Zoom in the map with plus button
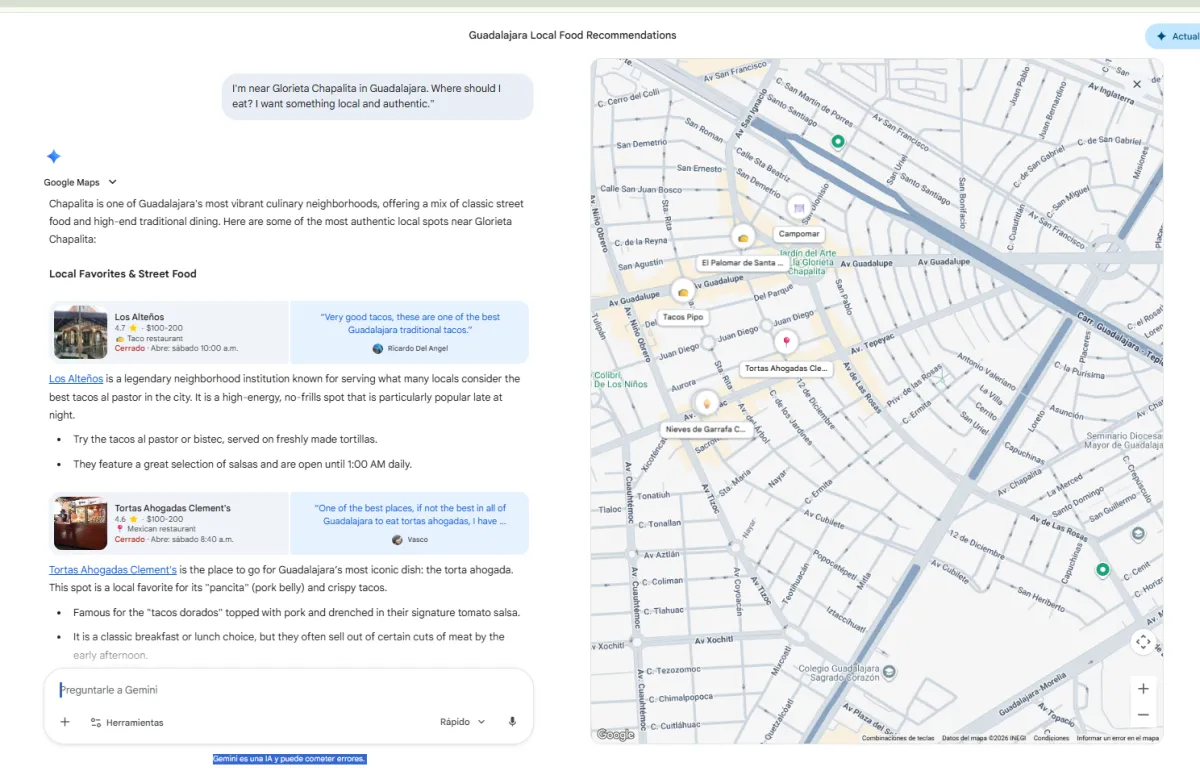 pos(1143,689)
